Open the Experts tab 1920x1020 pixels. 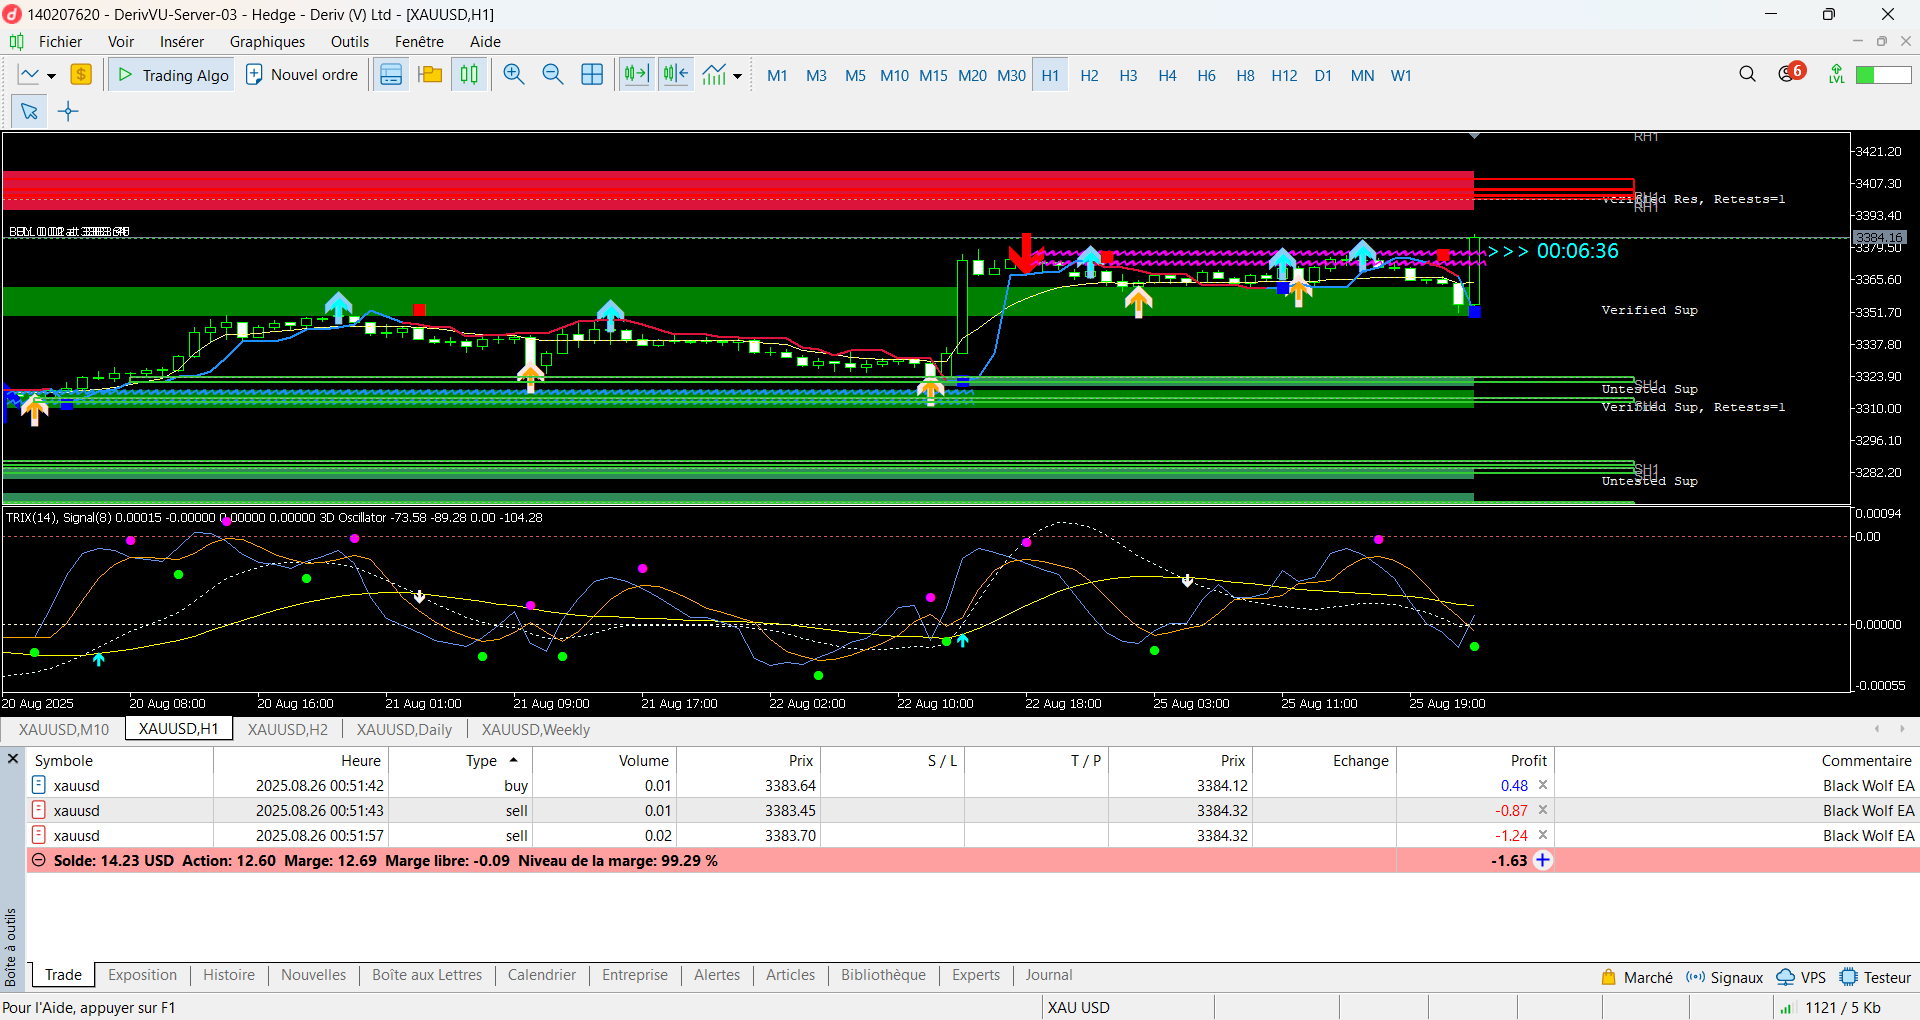(x=976, y=975)
